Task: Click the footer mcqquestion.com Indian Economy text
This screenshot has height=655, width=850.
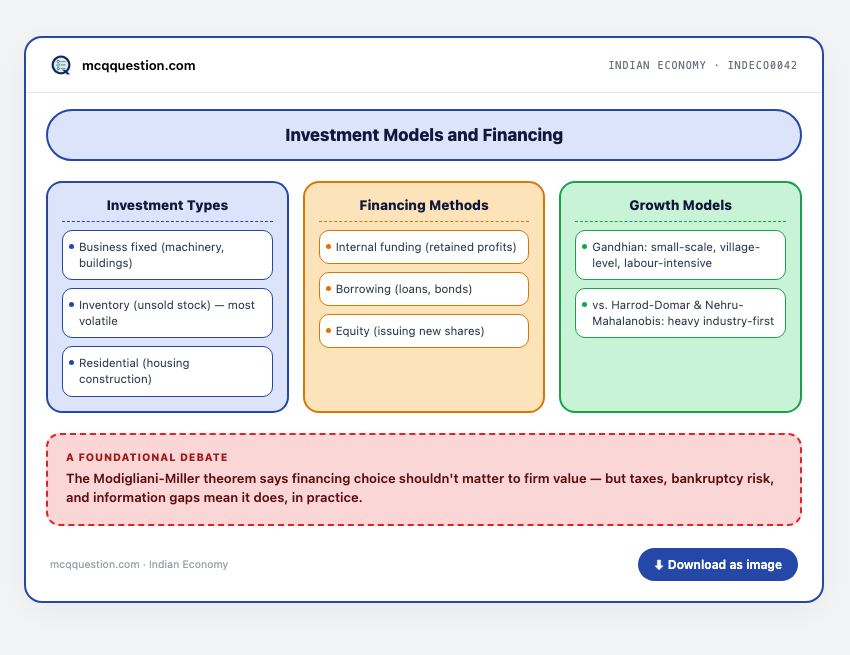Action: pyautogui.click(x=139, y=564)
